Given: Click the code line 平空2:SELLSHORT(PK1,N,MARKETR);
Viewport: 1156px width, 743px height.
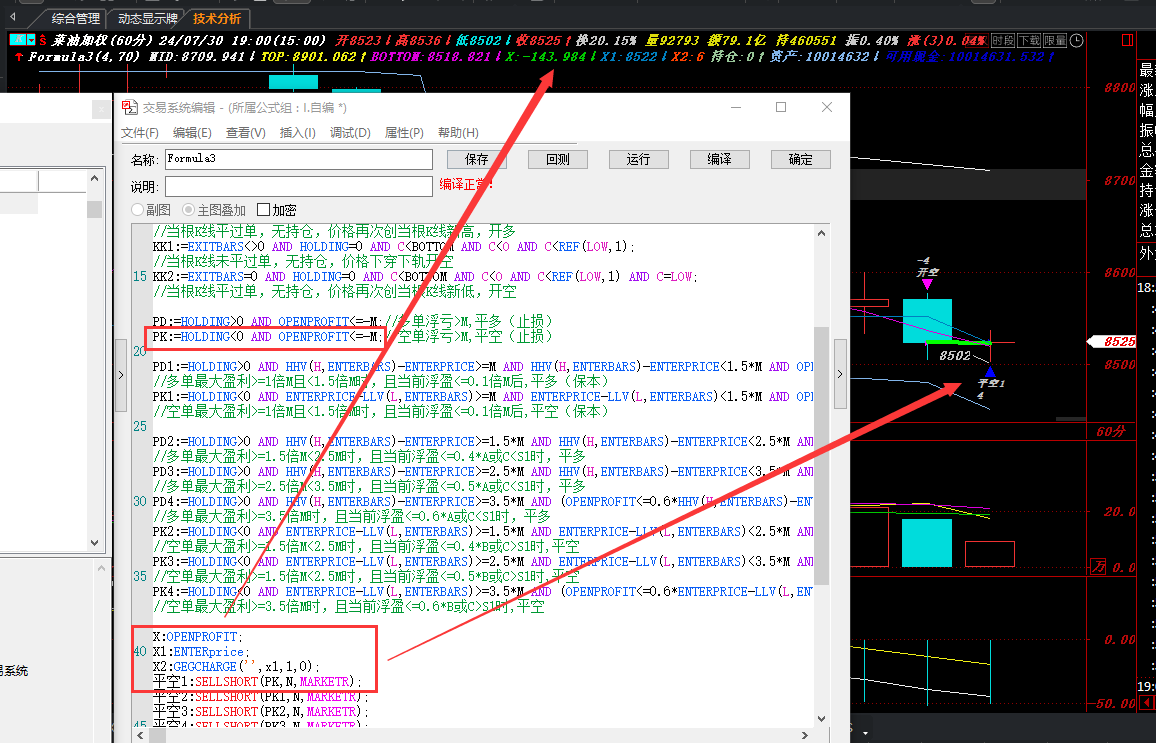Looking at the screenshot, I should point(260,697).
